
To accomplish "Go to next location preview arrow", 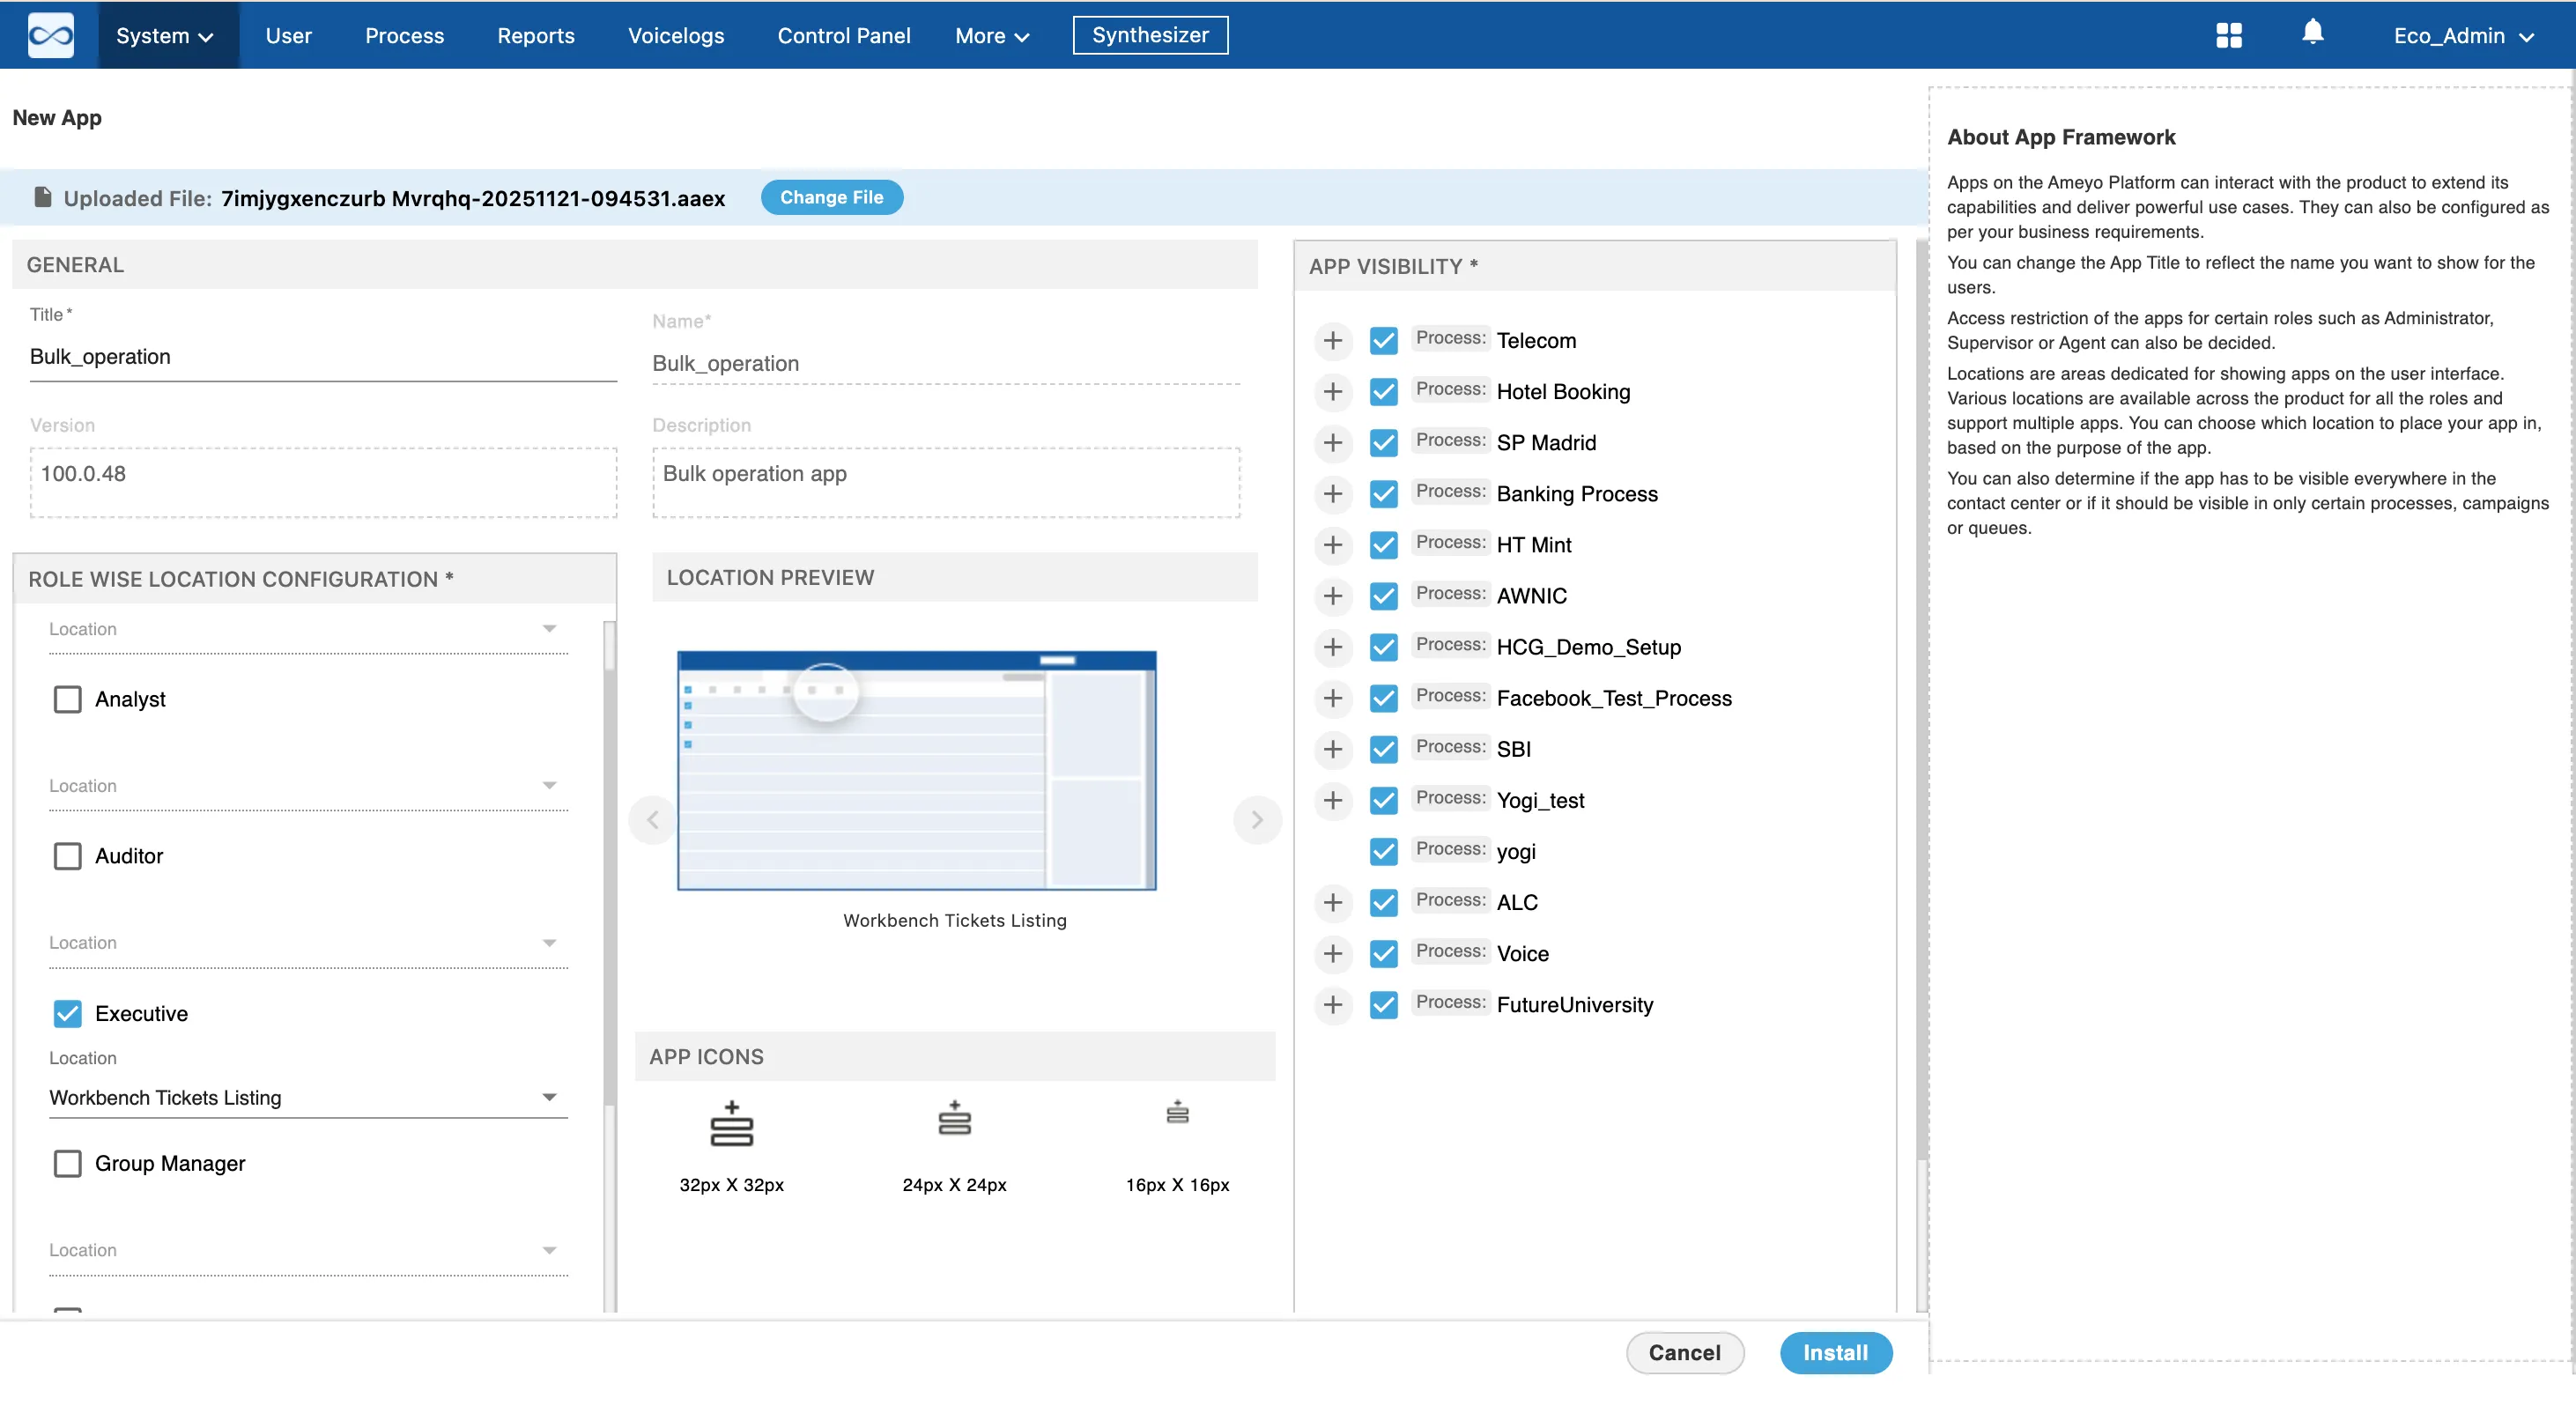I will tap(1257, 820).
